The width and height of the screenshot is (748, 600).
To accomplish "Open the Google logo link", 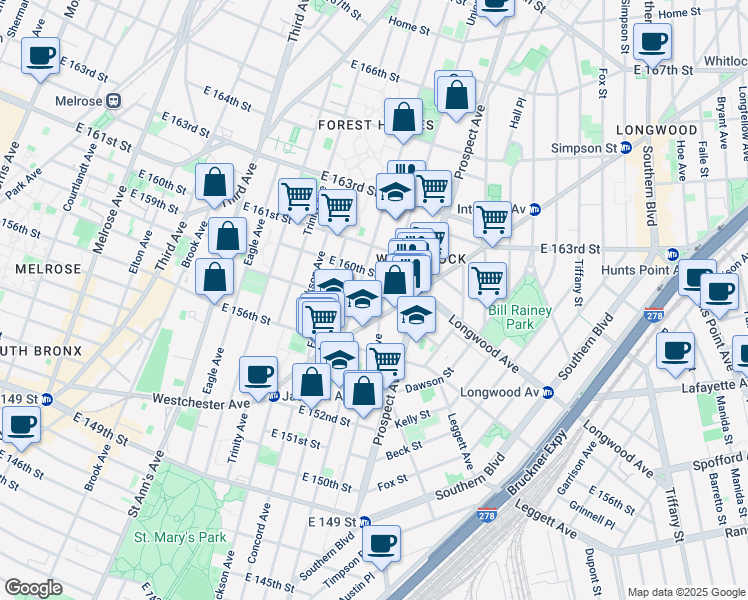I will [x=33, y=588].
